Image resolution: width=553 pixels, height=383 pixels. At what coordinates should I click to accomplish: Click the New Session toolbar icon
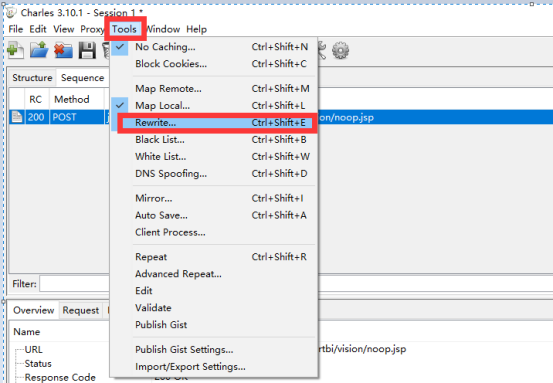pos(16,50)
